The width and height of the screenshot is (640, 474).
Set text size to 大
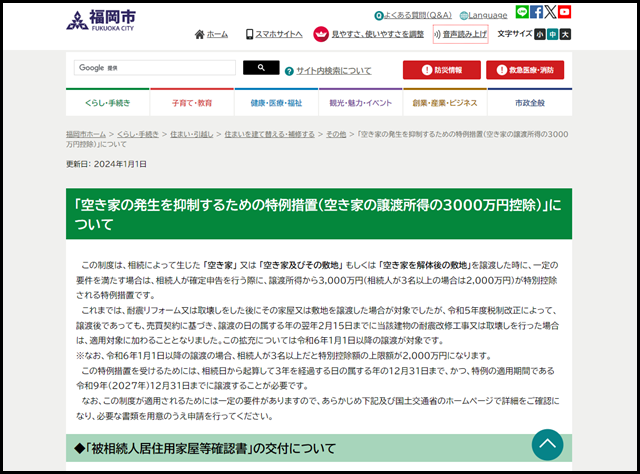pyautogui.click(x=565, y=35)
